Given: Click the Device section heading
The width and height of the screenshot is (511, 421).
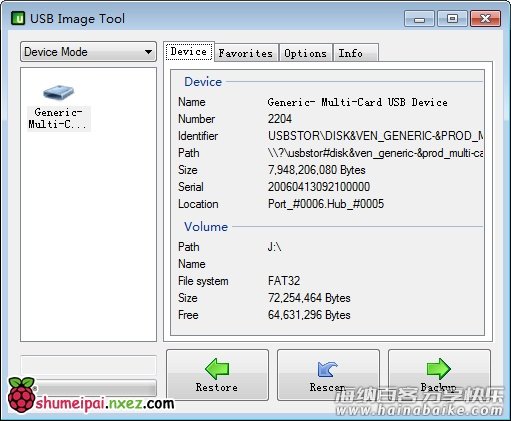Looking at the screenshot, I should click(x=203, y=82).
